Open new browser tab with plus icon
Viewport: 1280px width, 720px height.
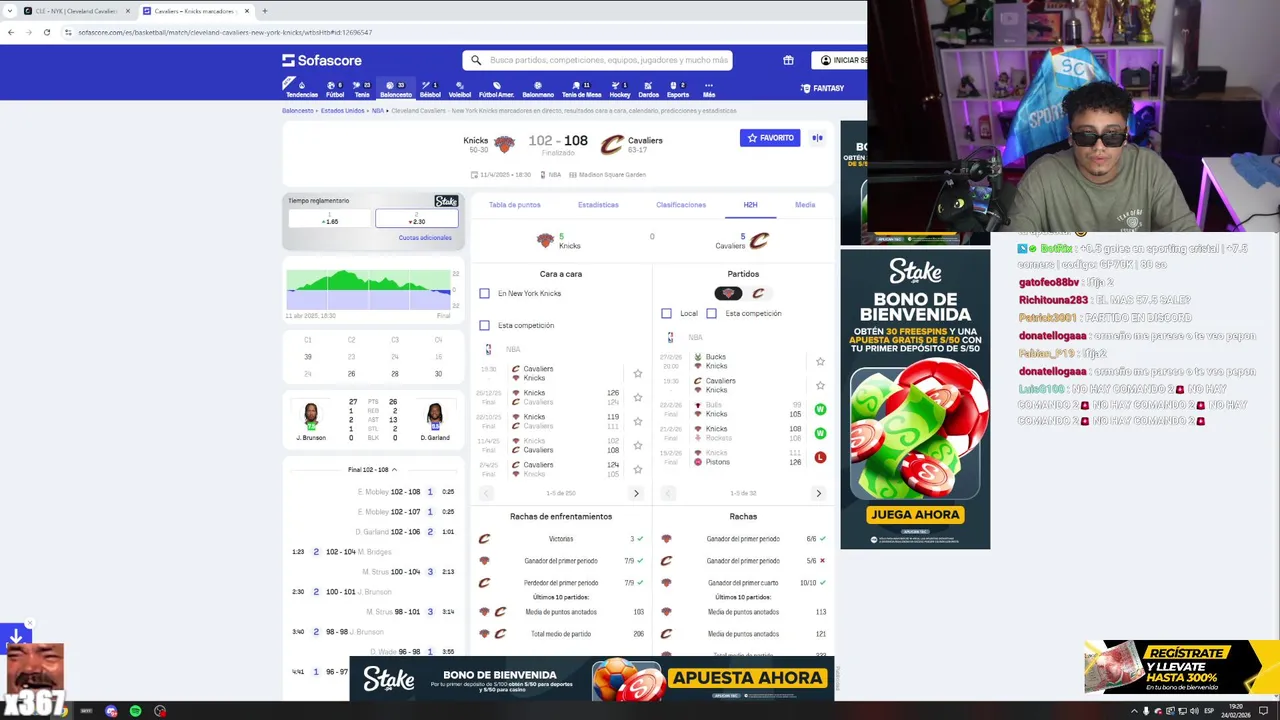264,11
